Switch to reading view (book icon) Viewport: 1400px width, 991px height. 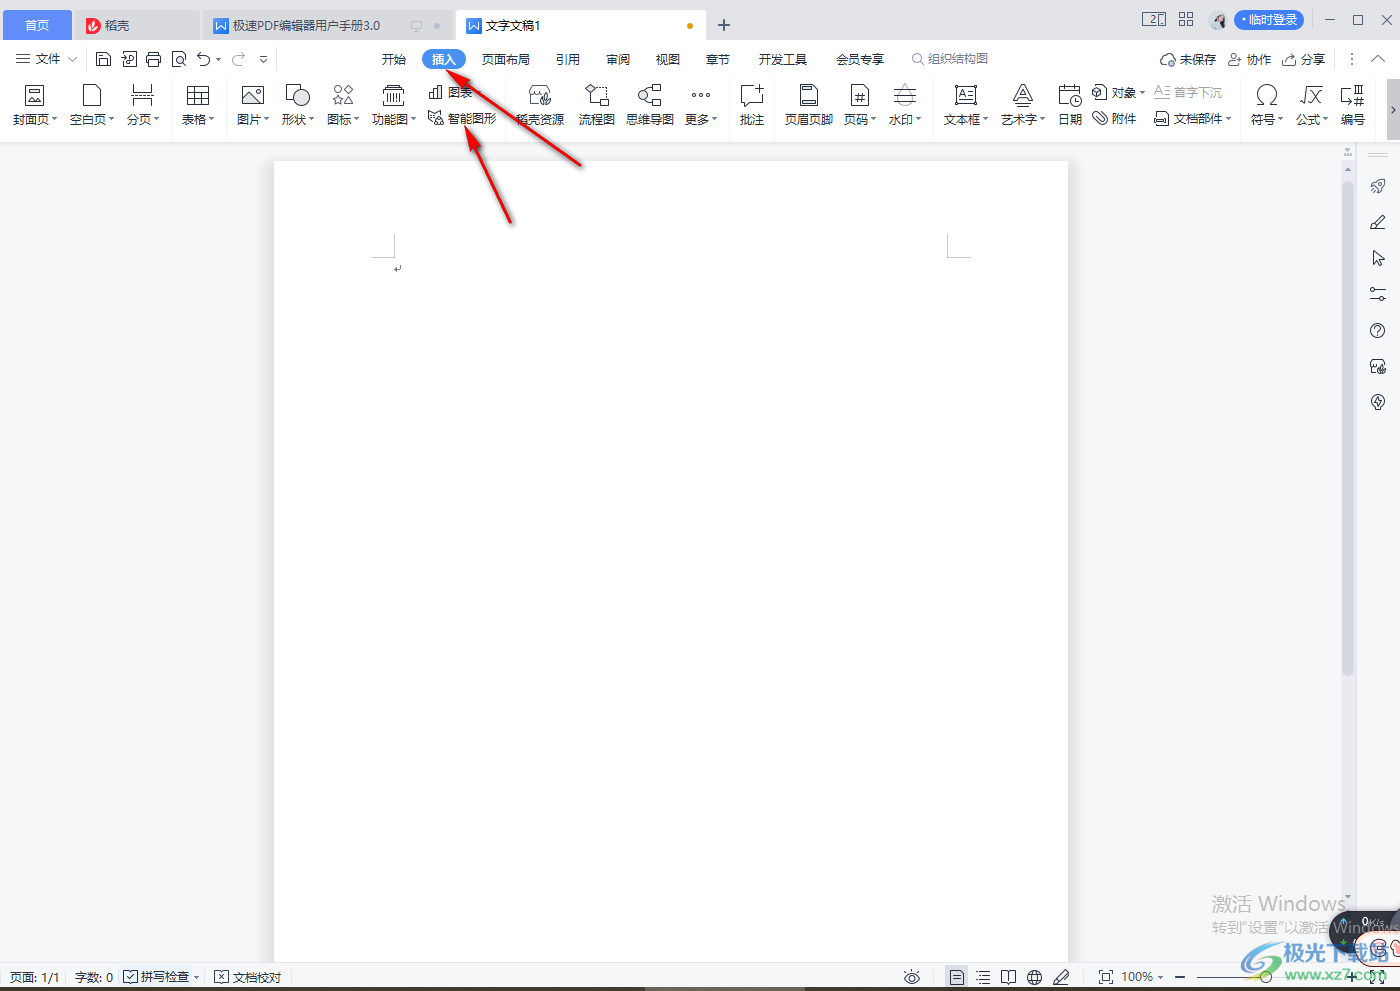pos(1009,977)
